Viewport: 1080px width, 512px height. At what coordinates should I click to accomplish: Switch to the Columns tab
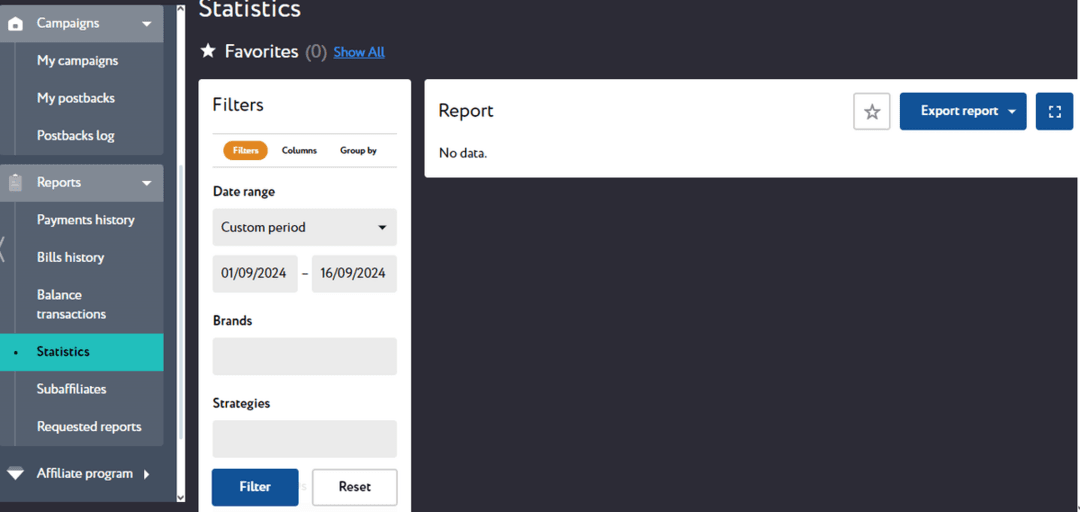tap(299, 151)
